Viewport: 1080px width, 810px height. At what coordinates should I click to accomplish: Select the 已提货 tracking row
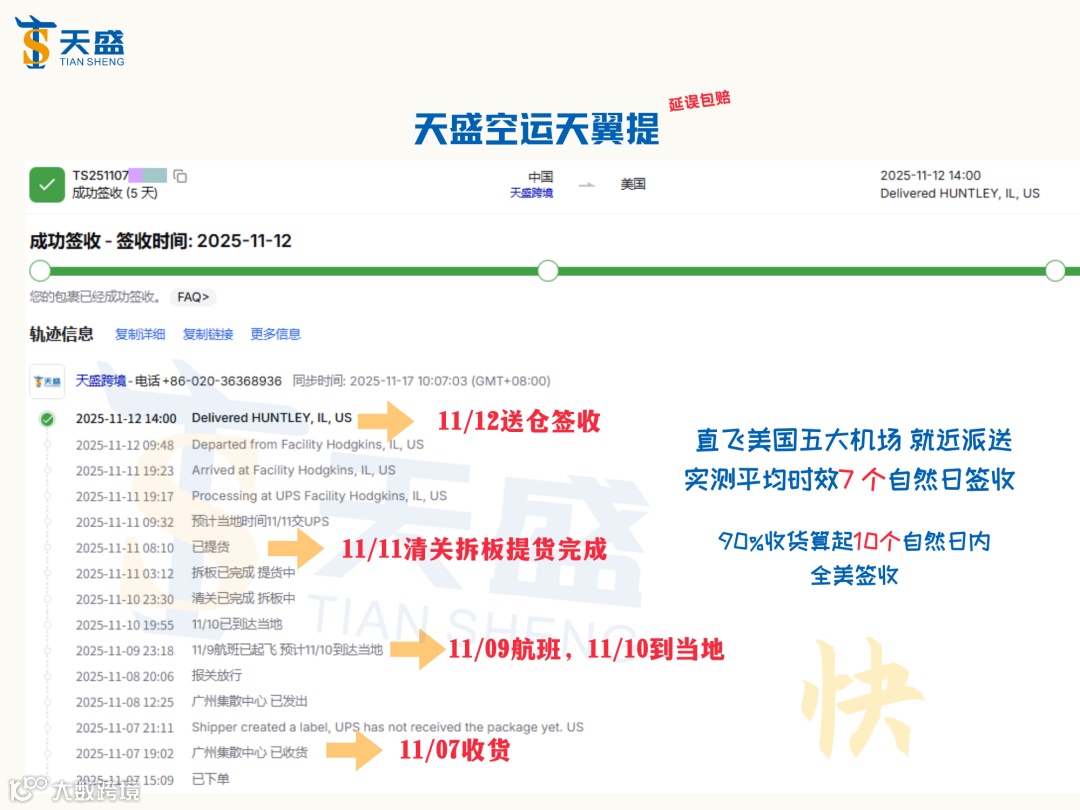(153, 548)
